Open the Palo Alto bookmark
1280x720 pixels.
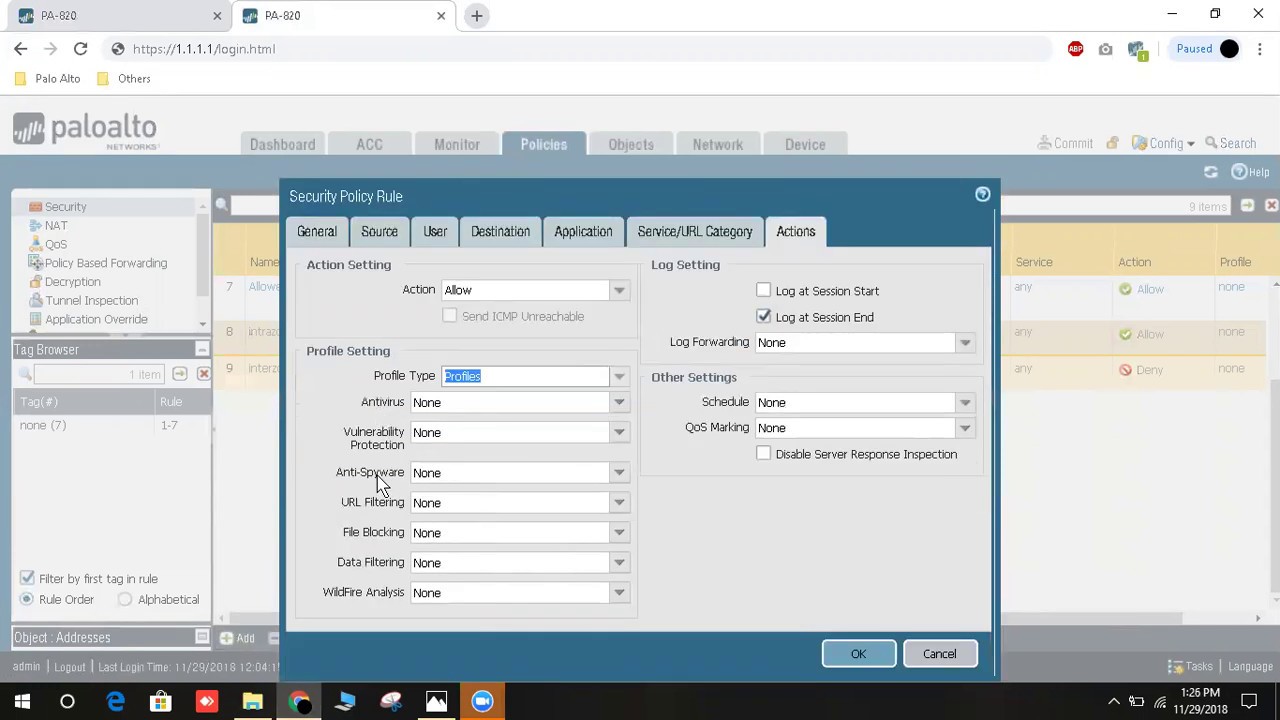[x=48, y=78]
